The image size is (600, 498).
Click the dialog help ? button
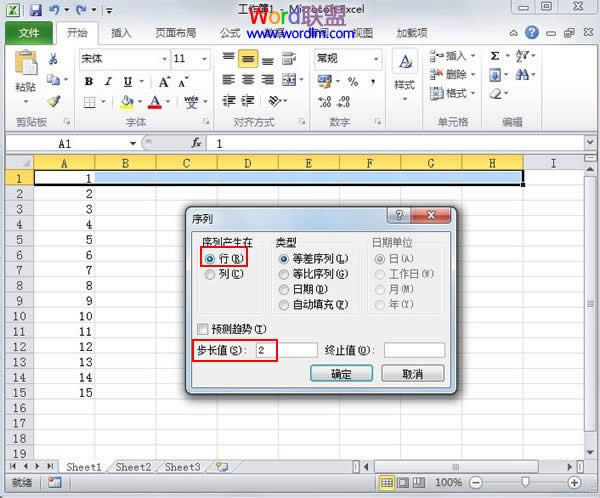[x=399, y=215]
